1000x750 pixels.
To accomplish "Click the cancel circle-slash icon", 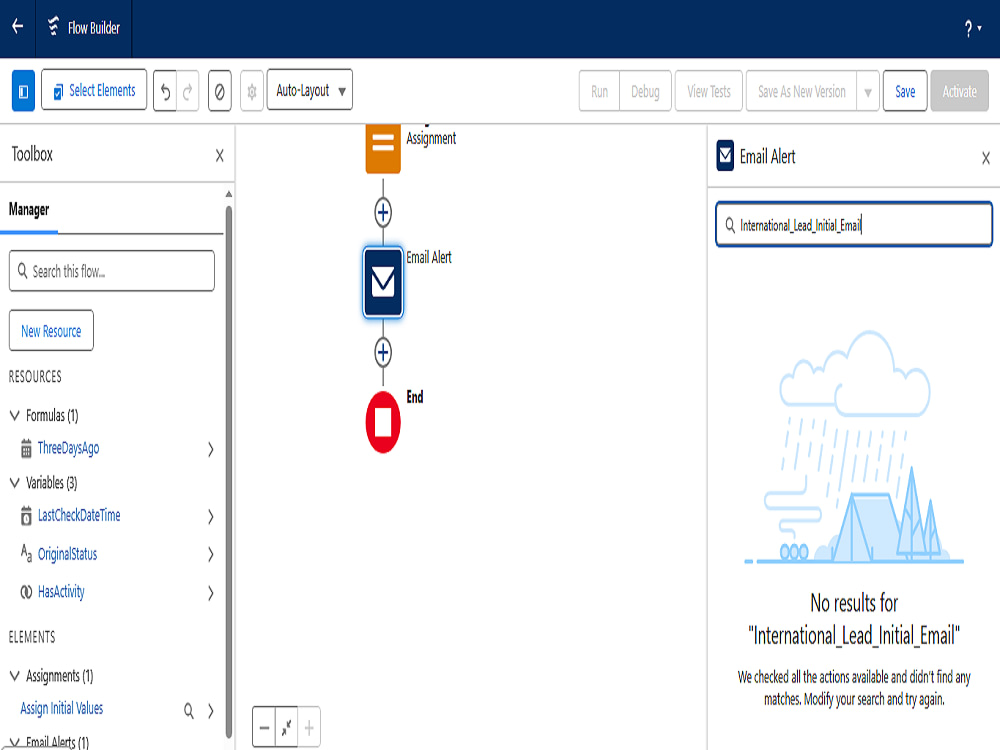I will click(x=219, y=91).
